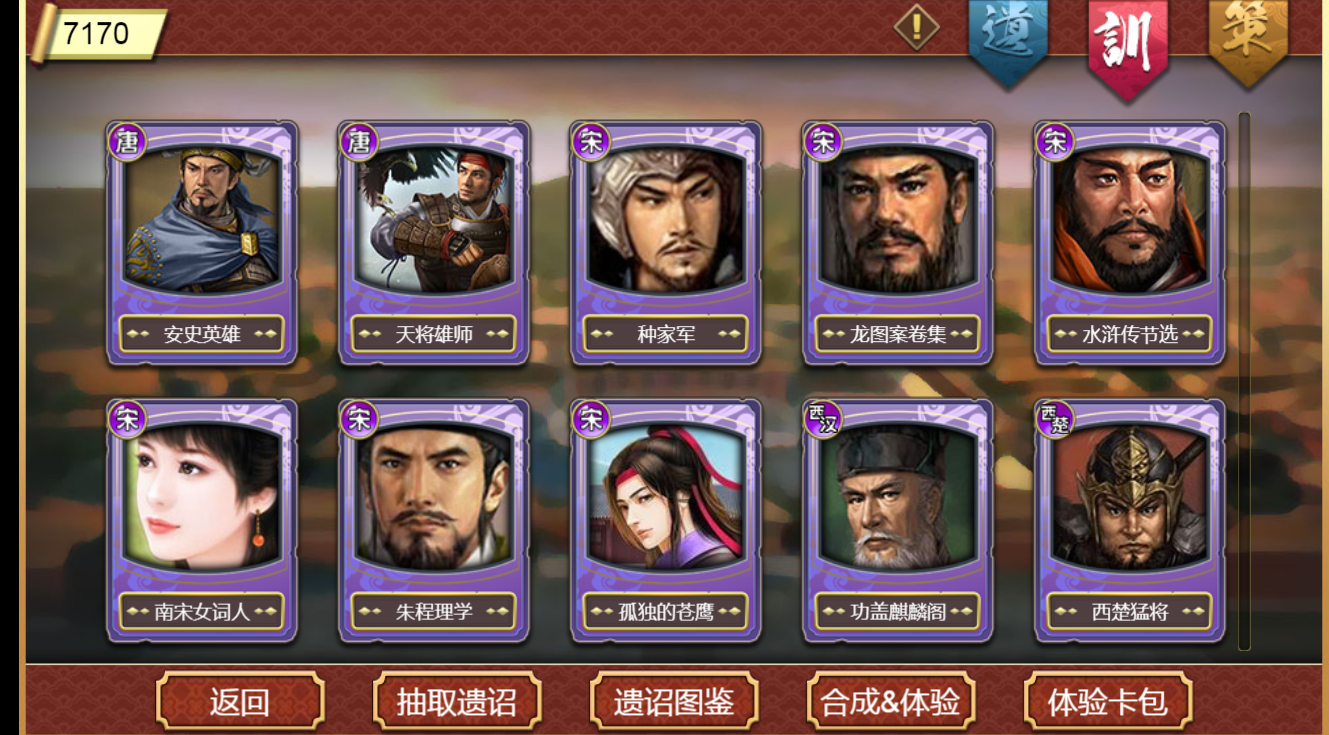1329x735 pixels.
Task: Pick the 西楚猛将 card
Action: [1130, 521]
